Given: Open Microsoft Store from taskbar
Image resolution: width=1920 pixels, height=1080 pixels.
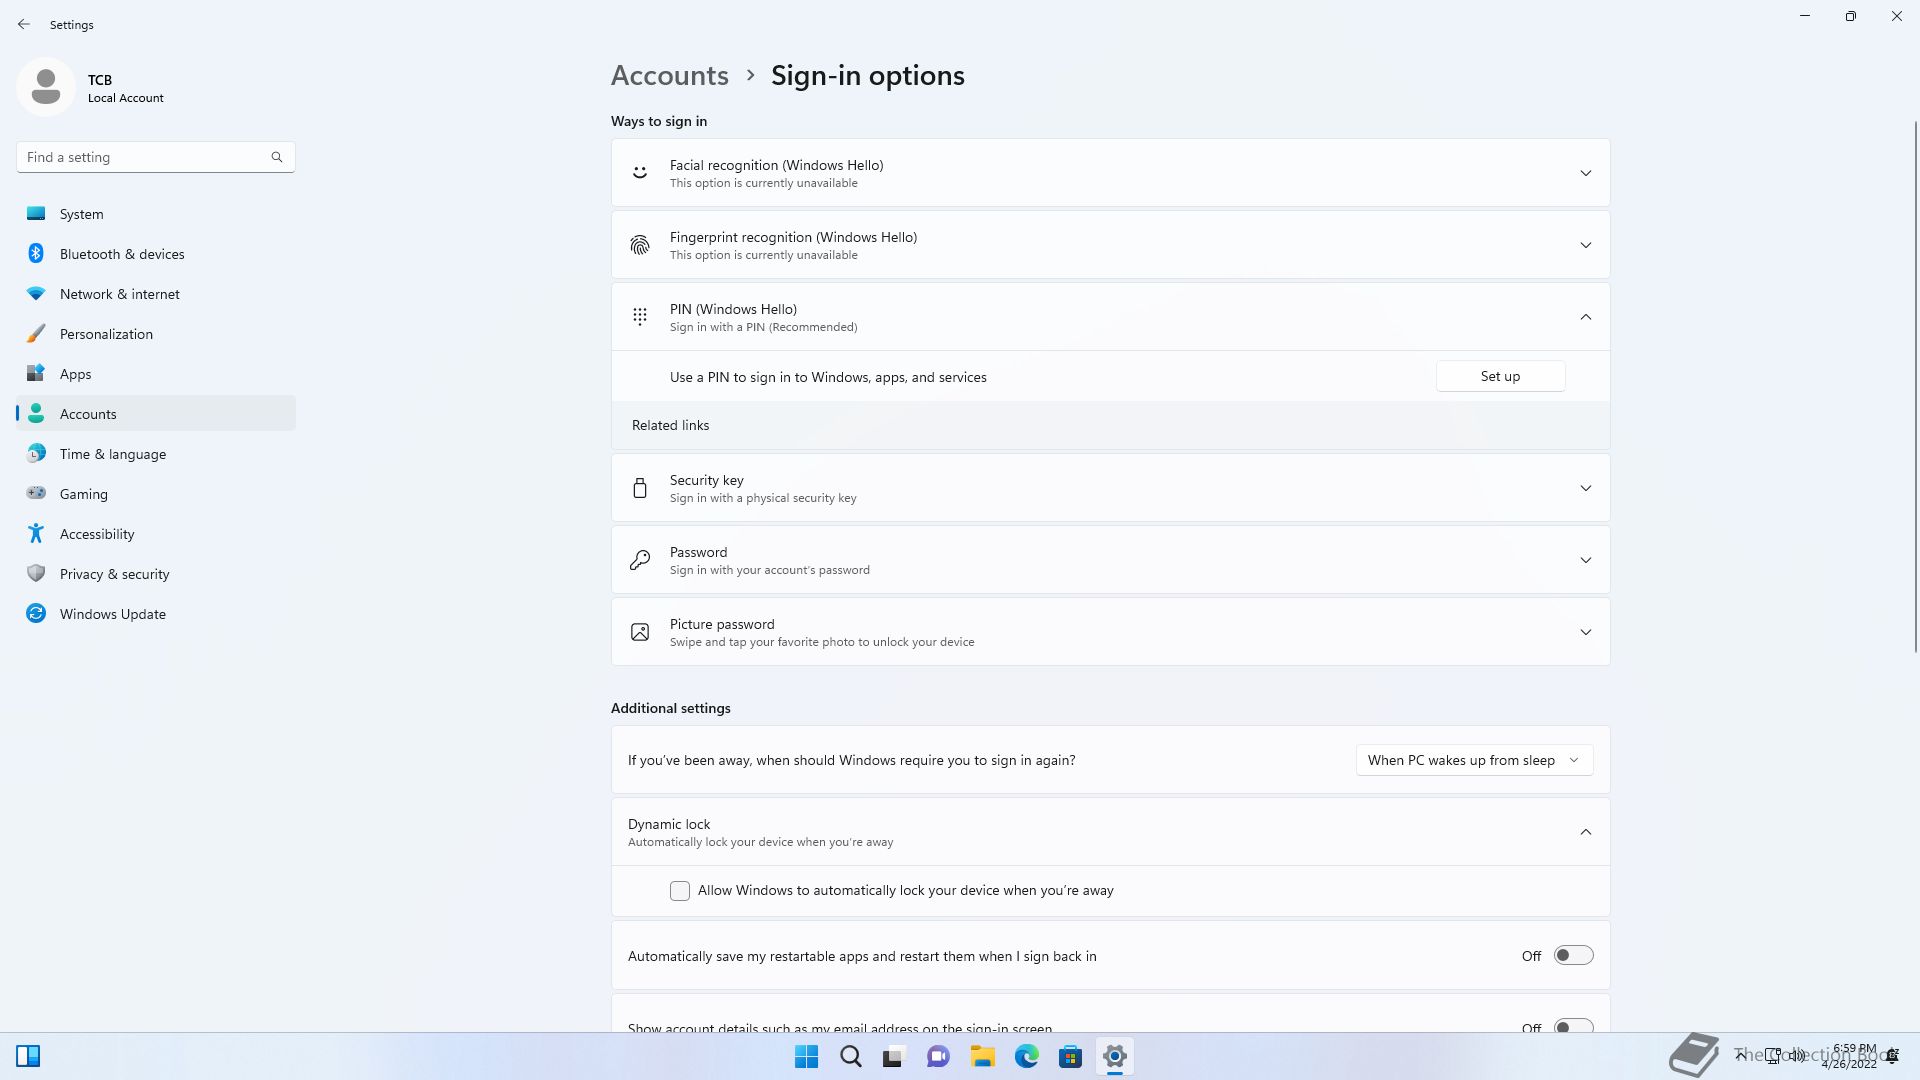Looking at the screenshot, I should (1070, 1056).
